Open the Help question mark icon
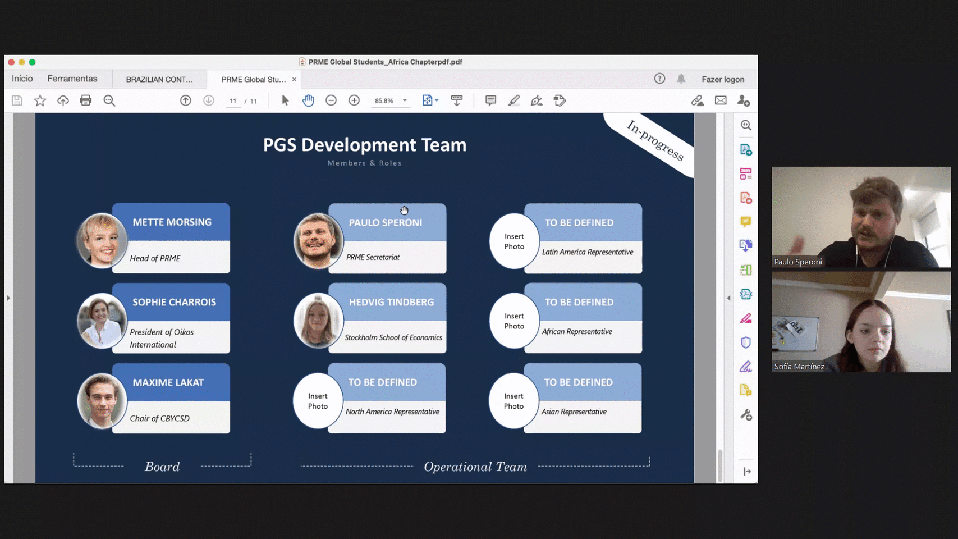This screenshot has width=958, height=539. click(659, 79)
